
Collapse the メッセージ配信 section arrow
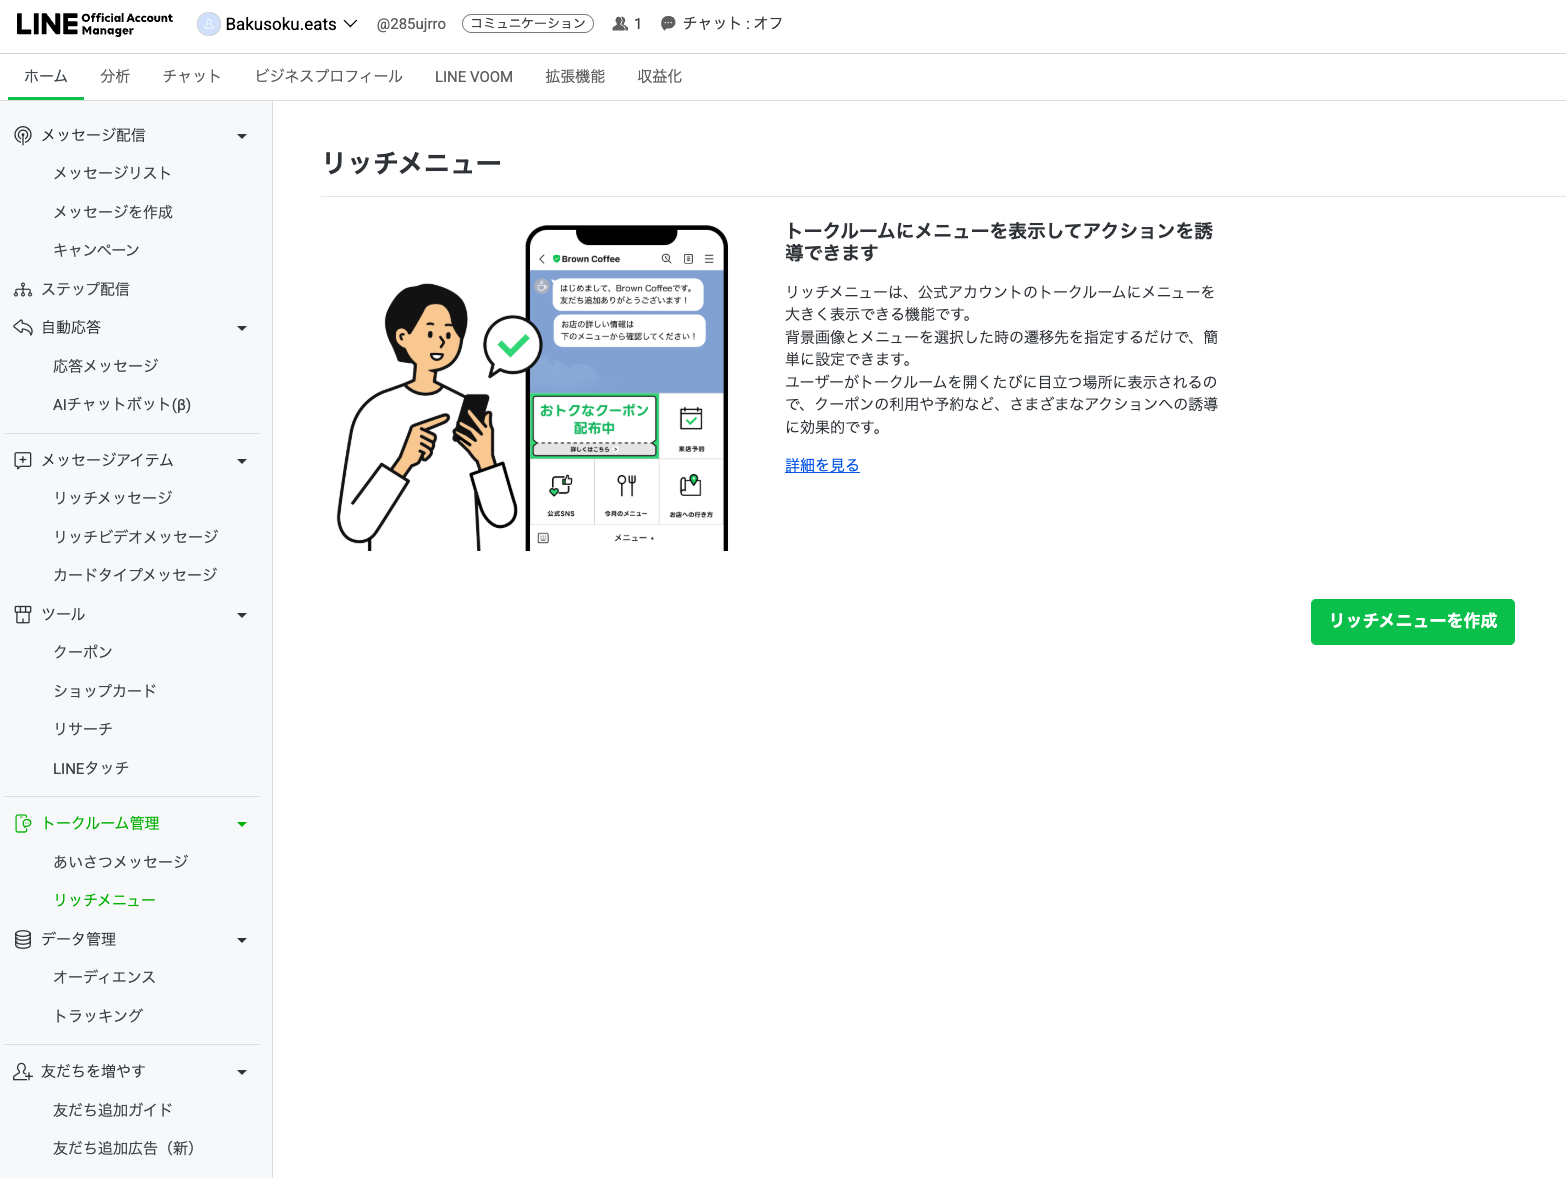(242, 136)
